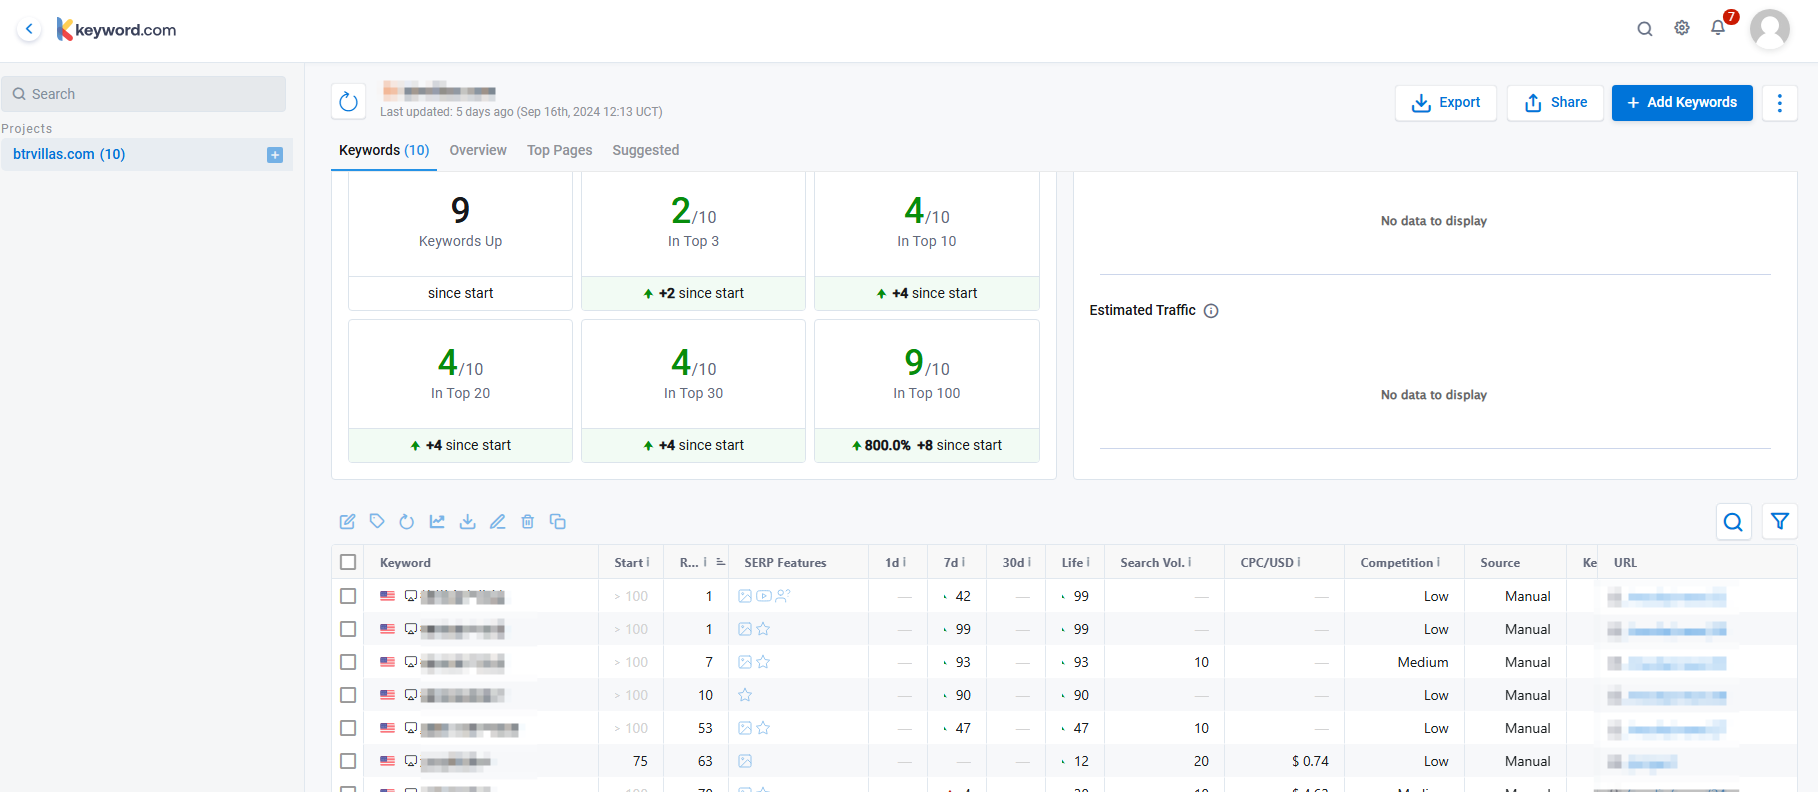This screenshot has height=792, width=1818.
Task: Open the Top Pages tab
Action: (559, 150)
